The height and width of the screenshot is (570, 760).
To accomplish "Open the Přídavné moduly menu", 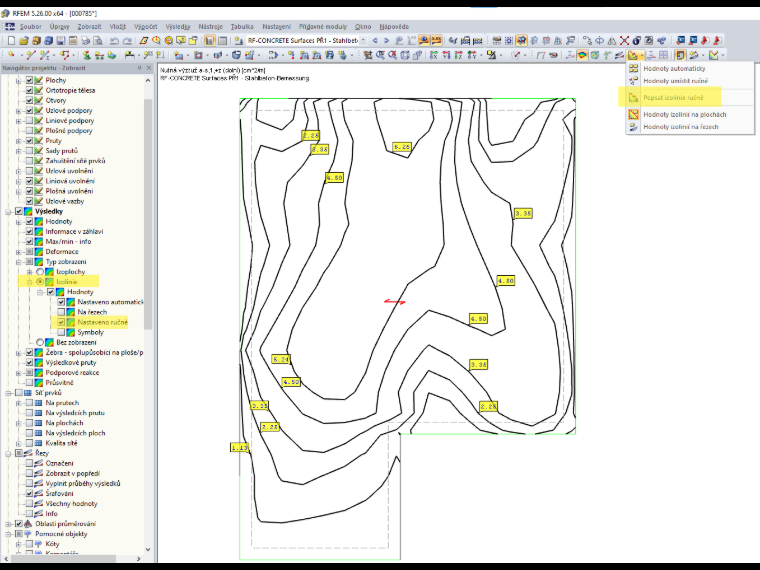I will click(323, 27).
